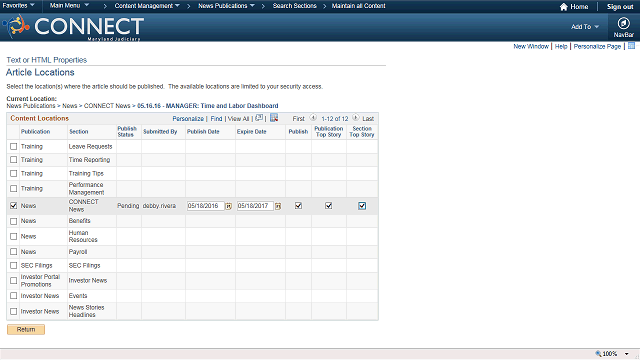Check the SEC Filings row
Screen dimensions: 640x360
coord(13,265)
